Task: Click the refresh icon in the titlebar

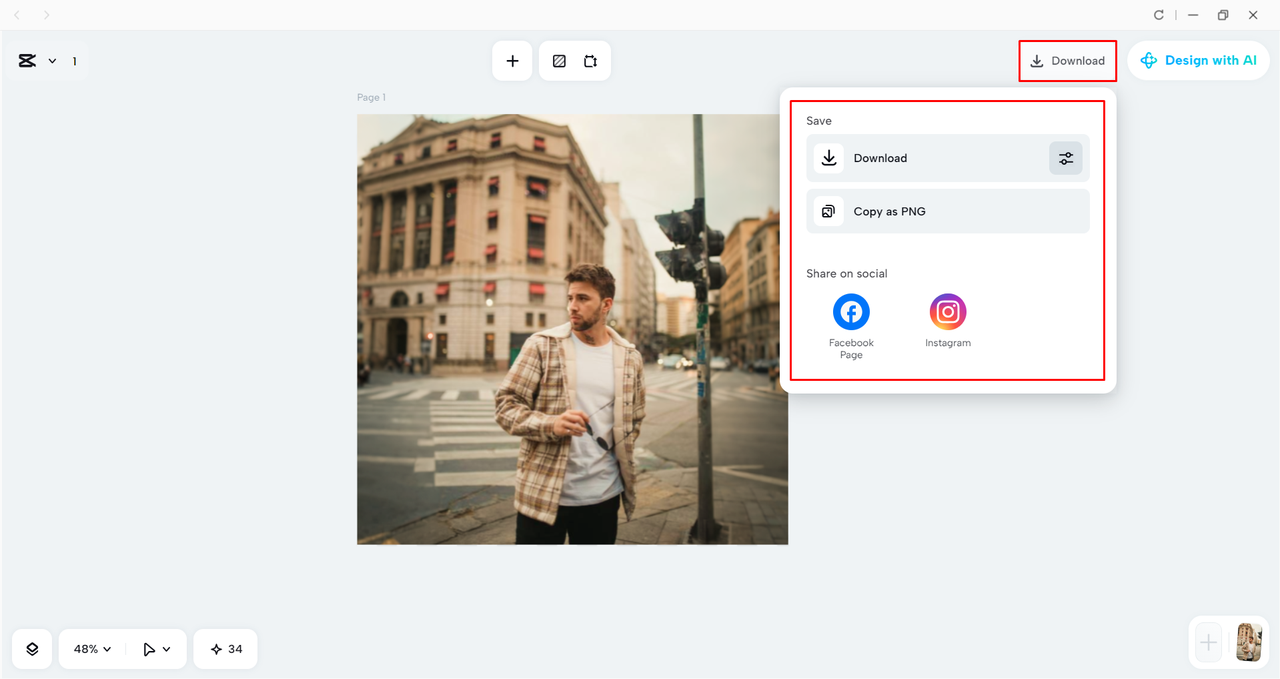Action: tap(1158, 15)
